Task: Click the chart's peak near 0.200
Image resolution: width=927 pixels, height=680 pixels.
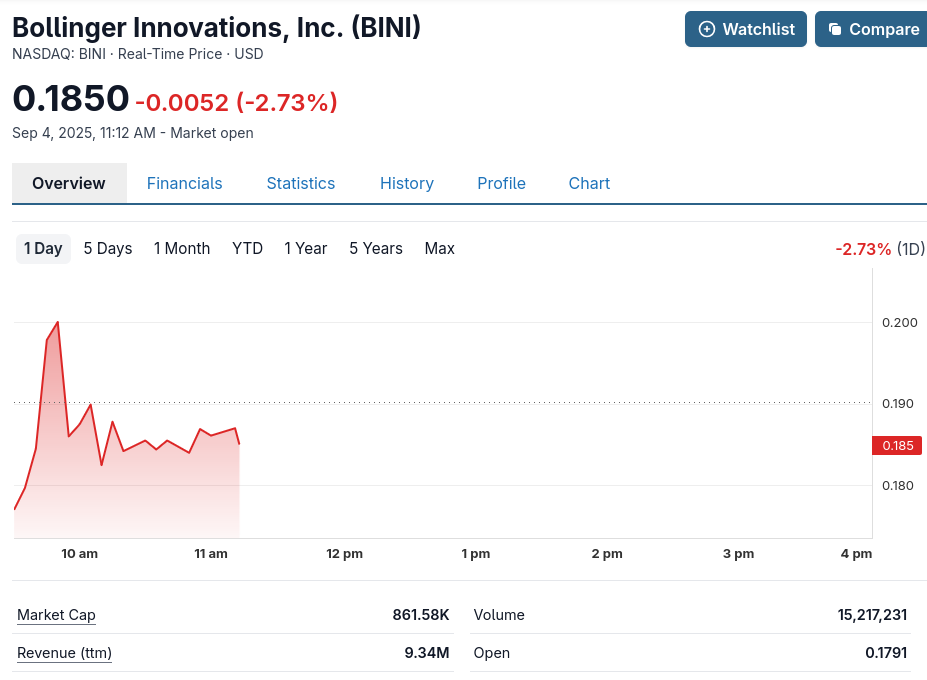Action: (x=57, y=322)
